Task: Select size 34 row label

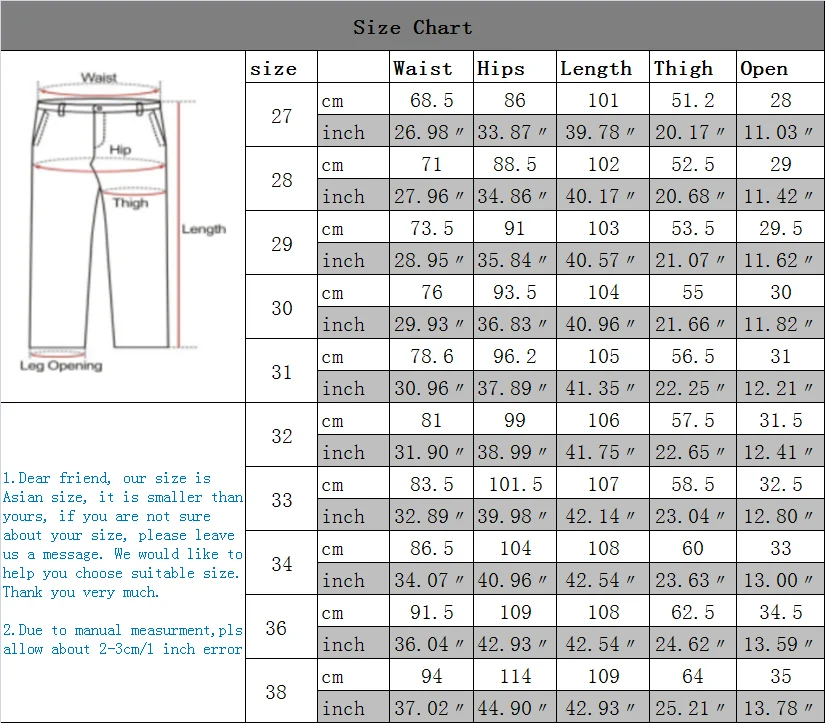Action: click(281, 564)
